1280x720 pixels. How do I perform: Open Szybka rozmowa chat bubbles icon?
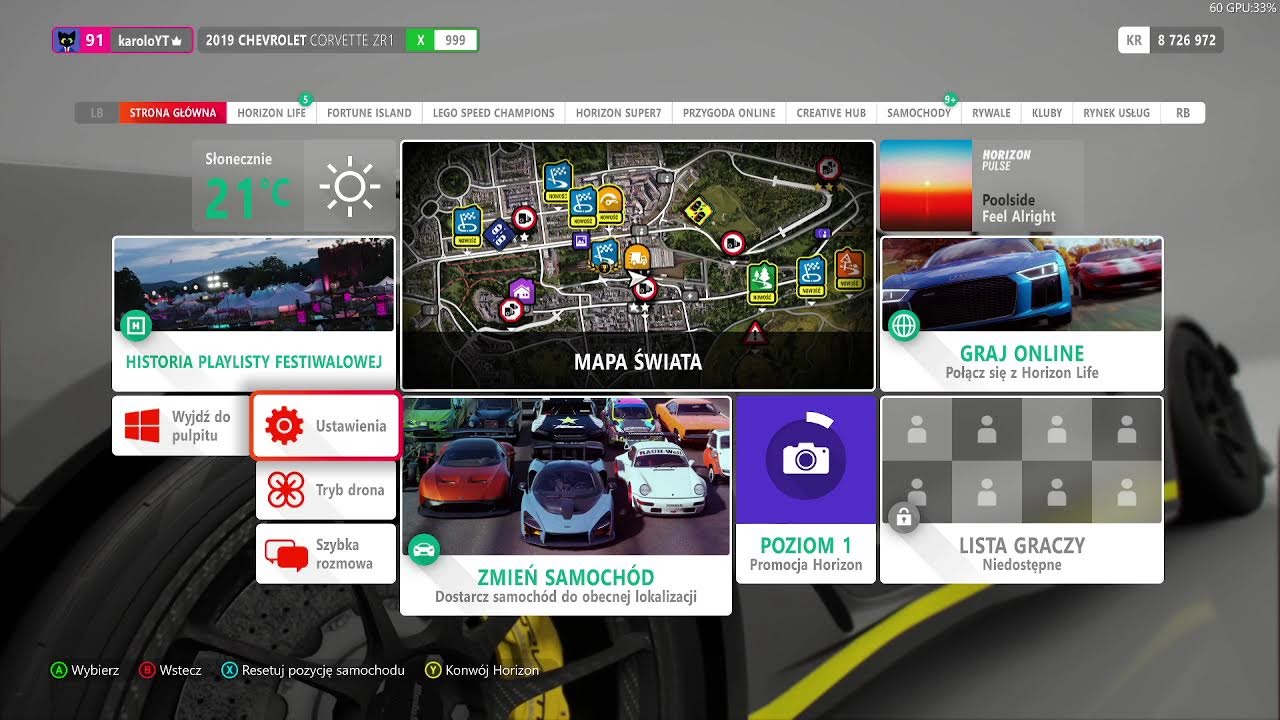285,554
